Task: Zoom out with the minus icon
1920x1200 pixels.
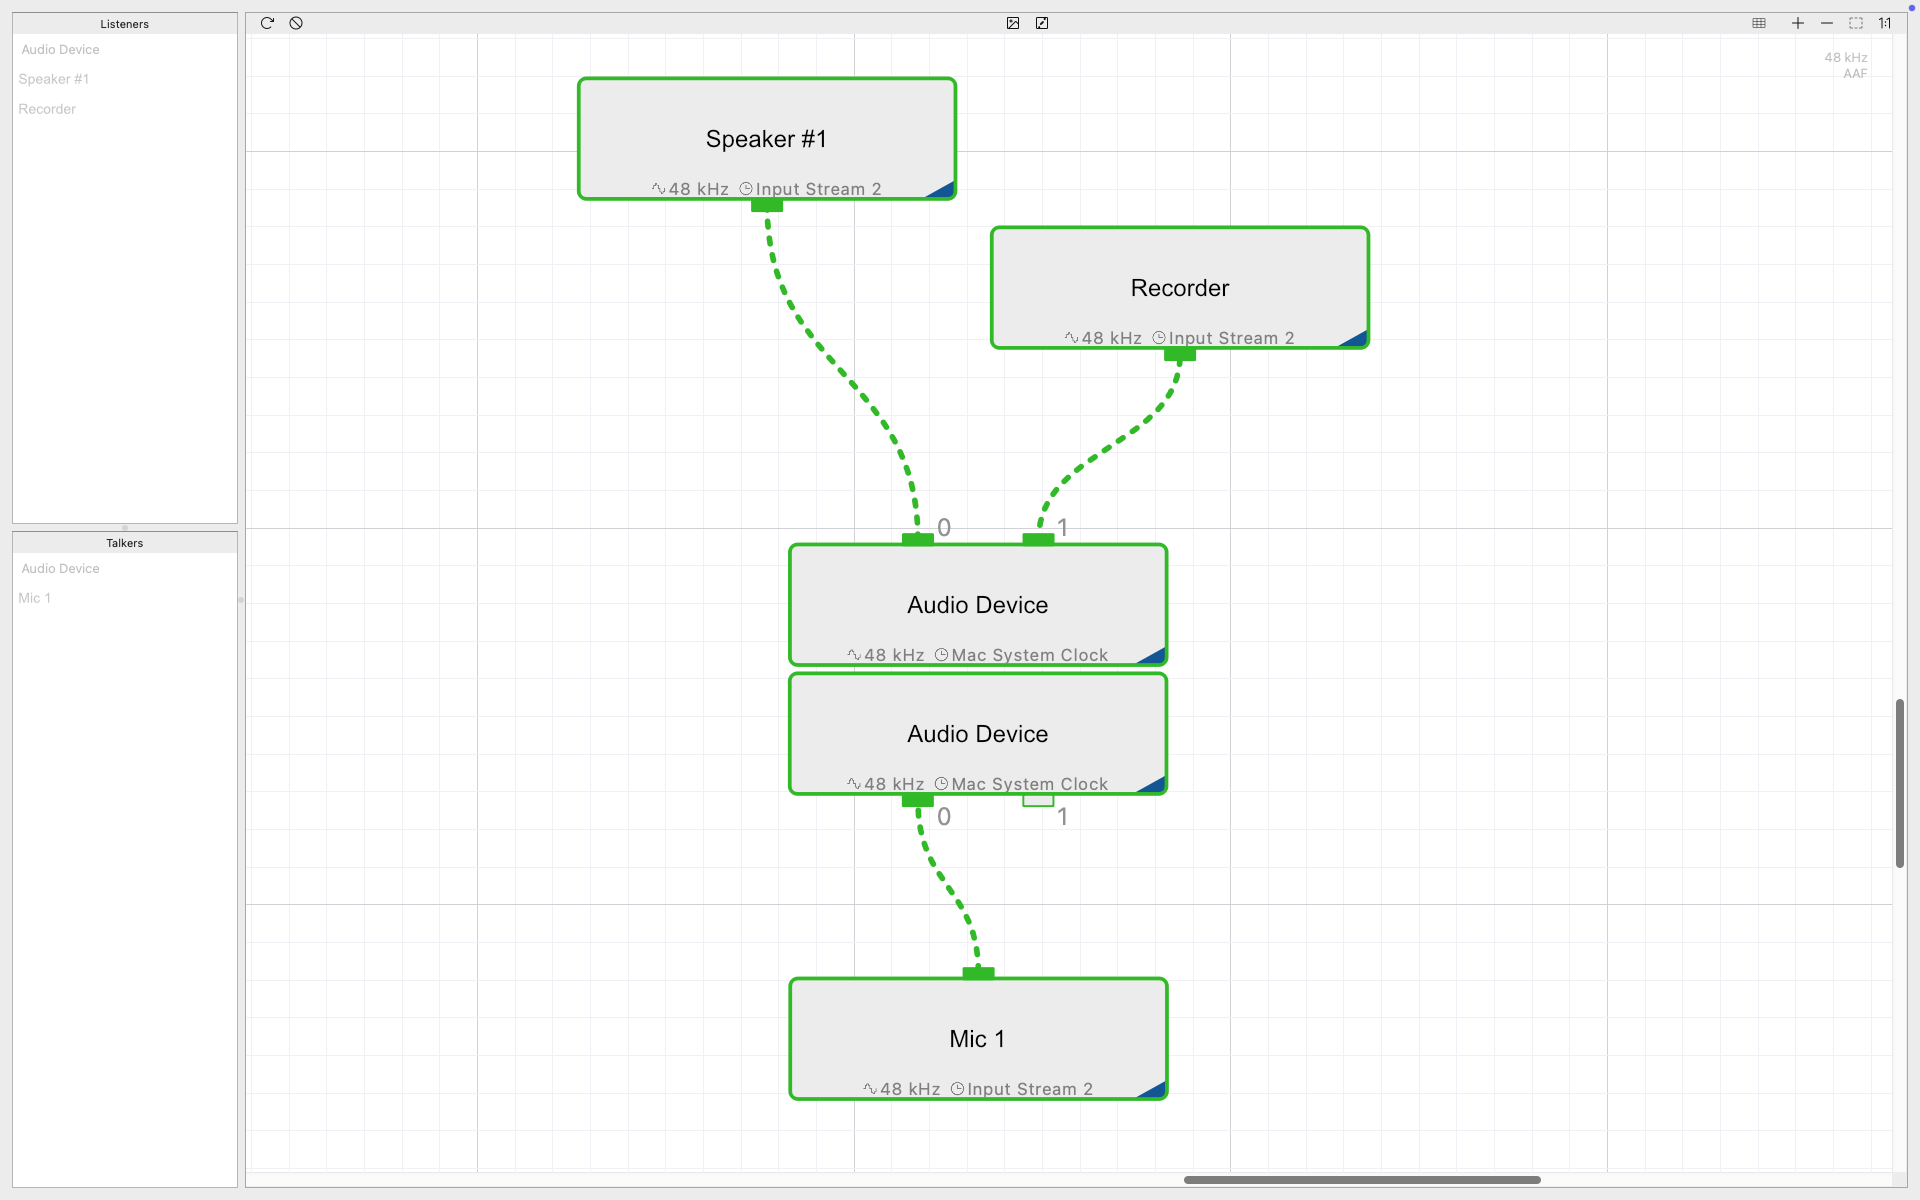Action: pos(1827,23)
